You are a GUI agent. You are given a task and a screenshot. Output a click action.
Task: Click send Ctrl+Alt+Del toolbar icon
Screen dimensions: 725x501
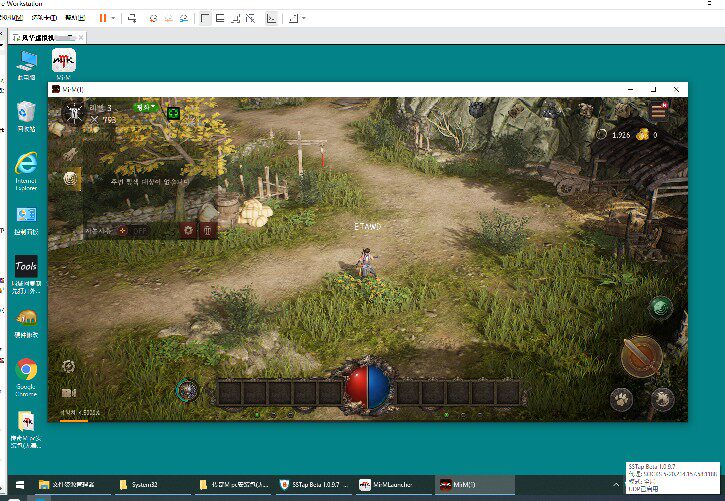132,18
